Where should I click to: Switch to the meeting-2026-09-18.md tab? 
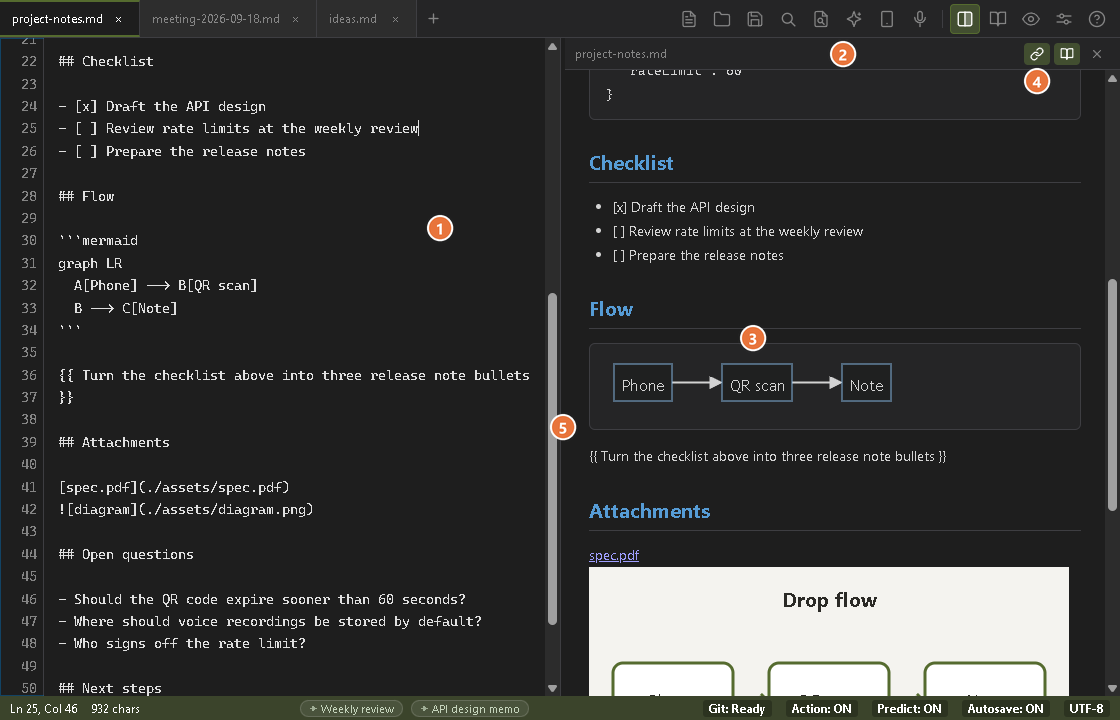(x=216, y=19)
